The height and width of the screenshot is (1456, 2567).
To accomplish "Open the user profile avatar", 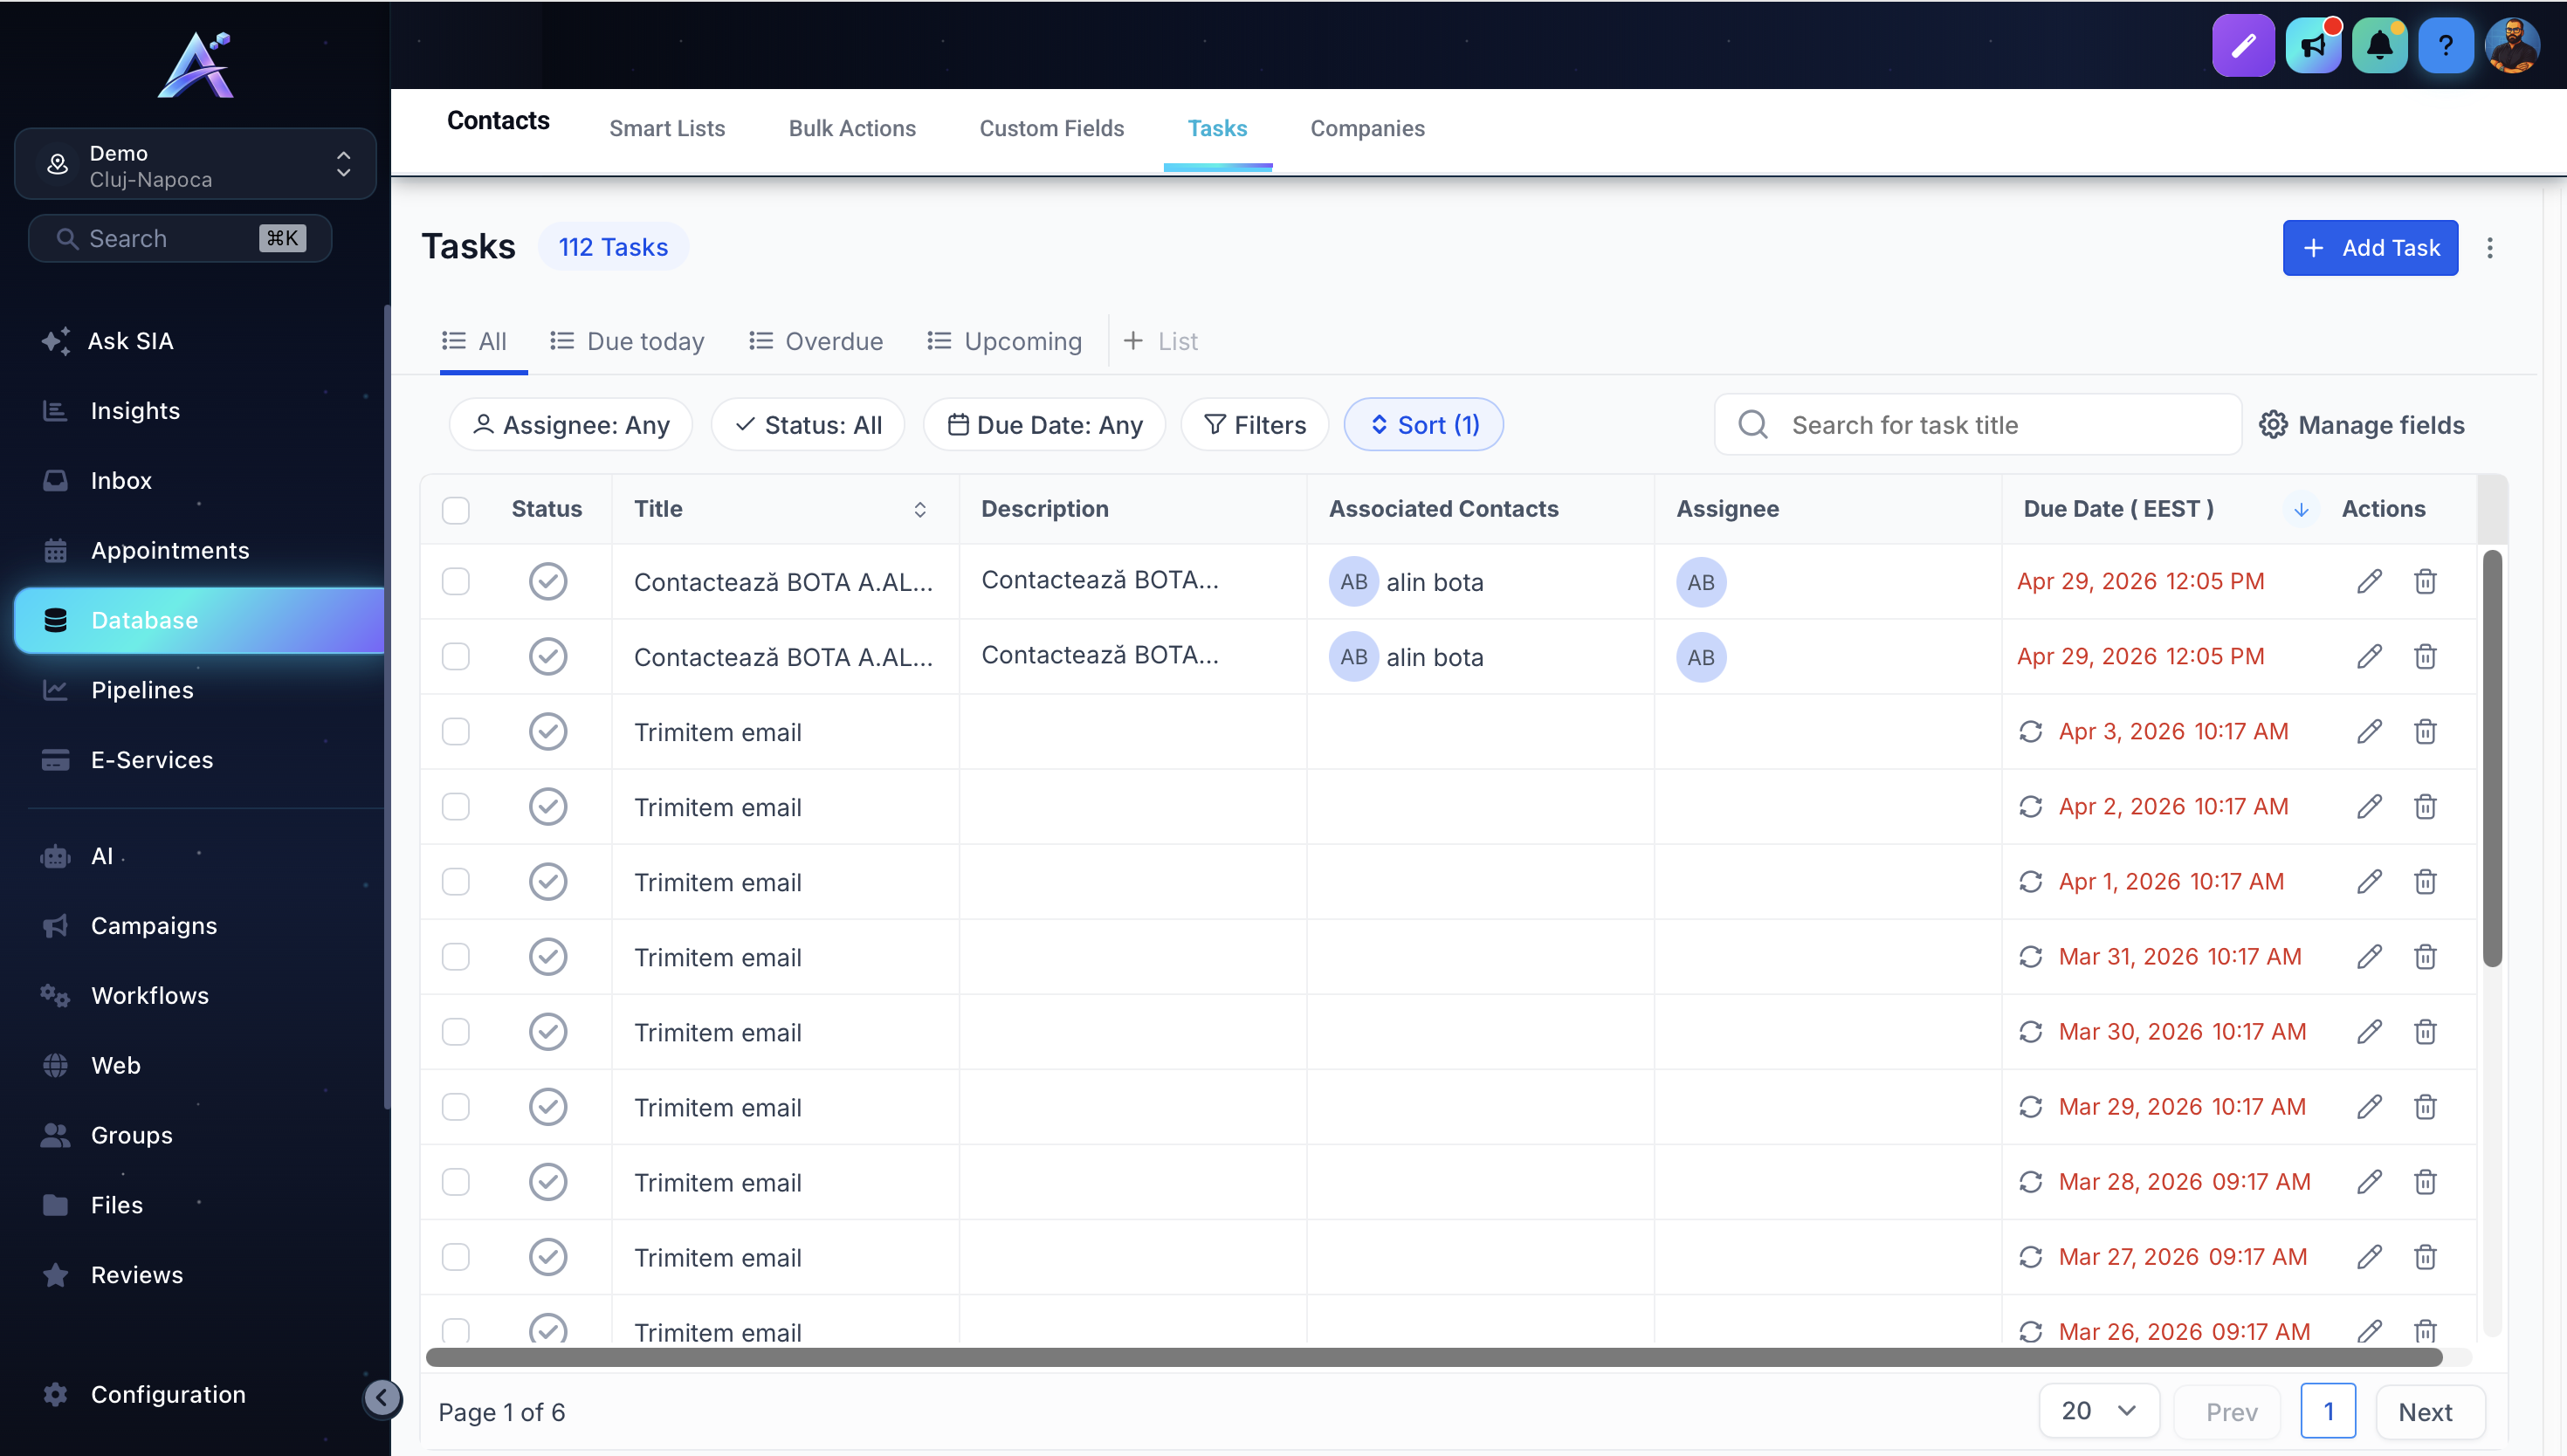I will click(2512, 45).
